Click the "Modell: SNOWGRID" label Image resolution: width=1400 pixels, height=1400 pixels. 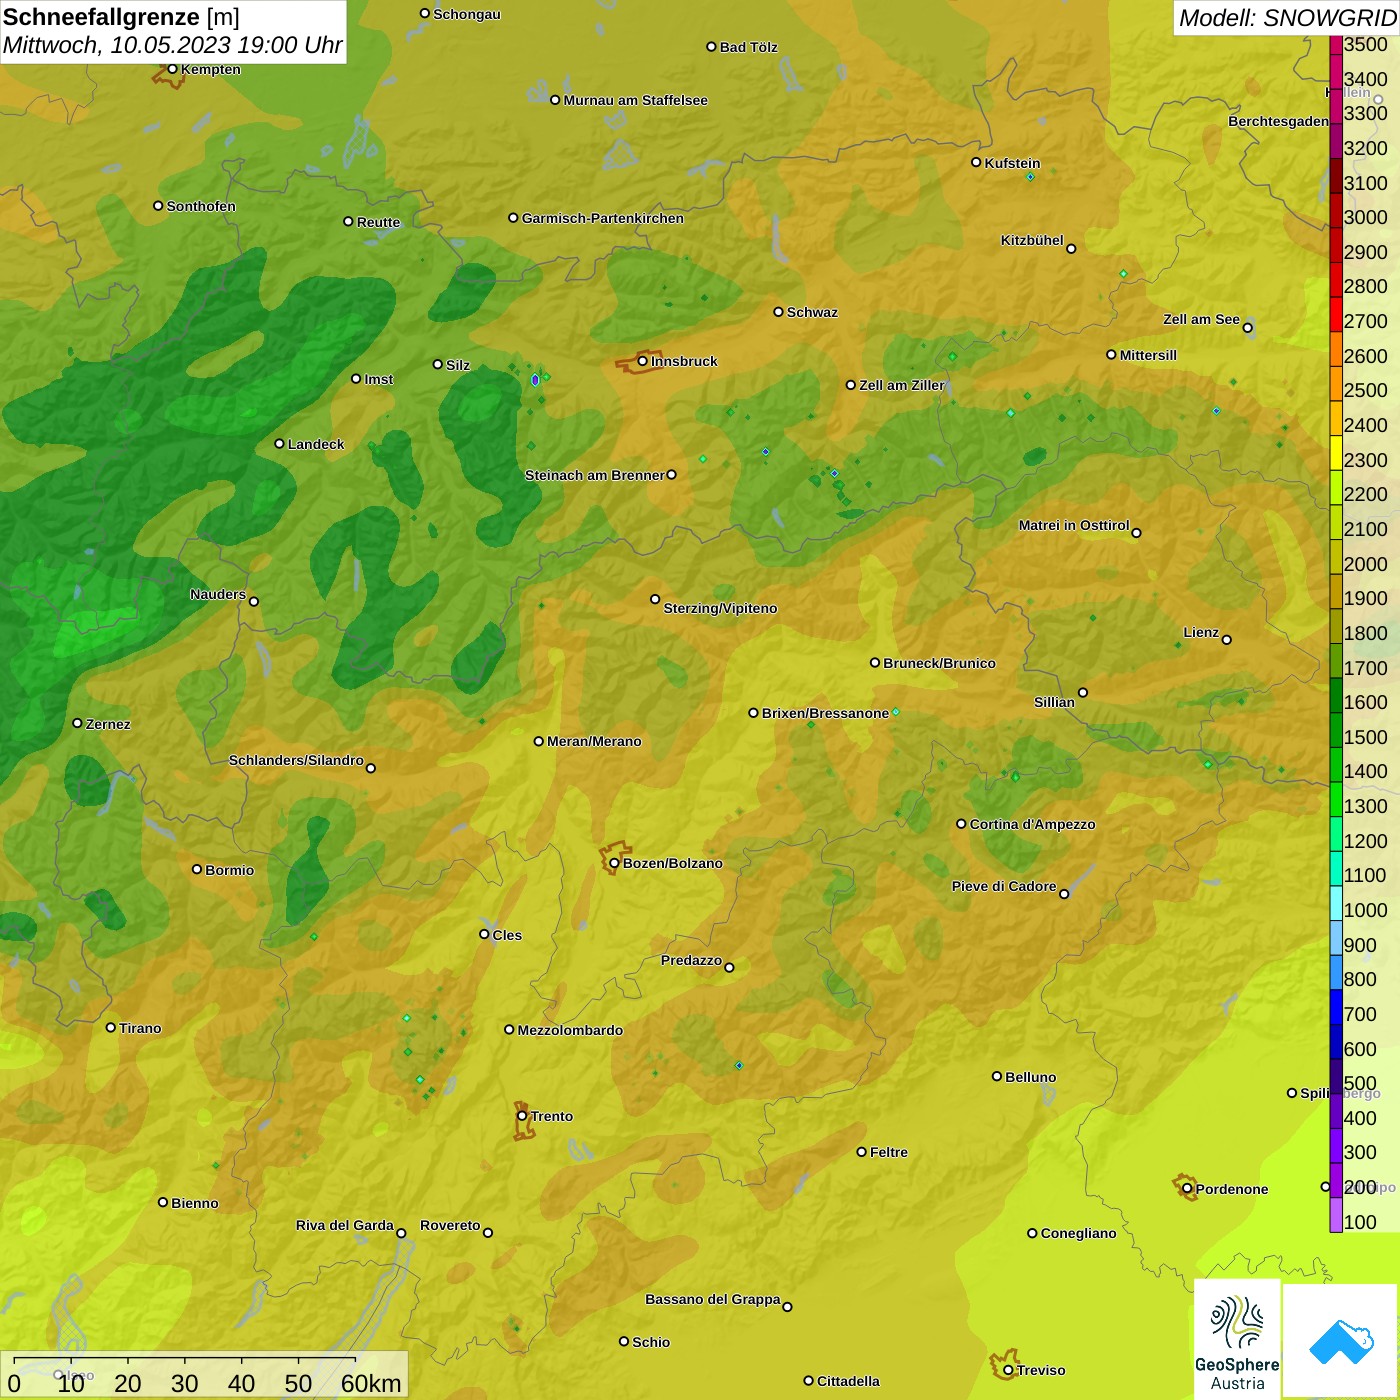tap(1287, 18)
